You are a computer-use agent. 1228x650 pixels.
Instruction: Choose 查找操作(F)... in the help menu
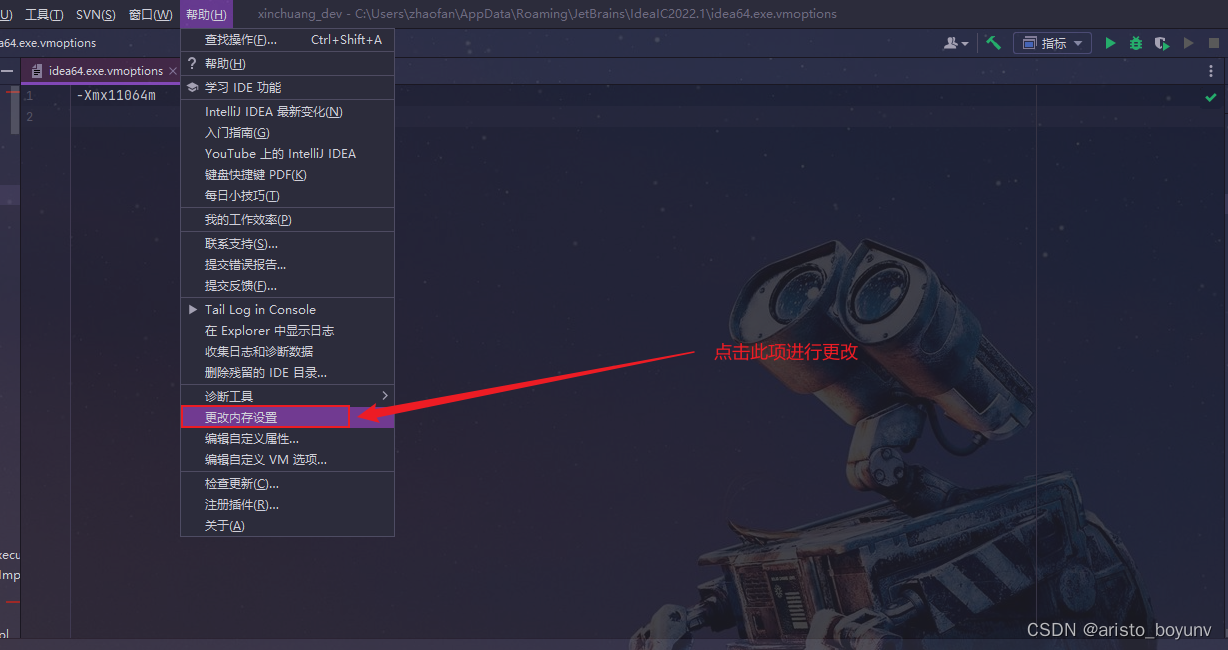coord(287,40)
